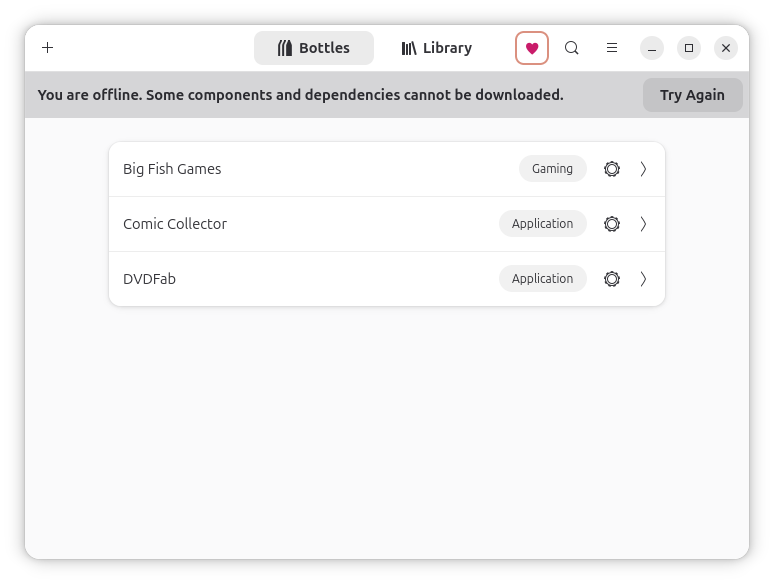Expand Big Fish Games chevron arrow
Screen dimensions: 774x584
[x=643, y=169]
